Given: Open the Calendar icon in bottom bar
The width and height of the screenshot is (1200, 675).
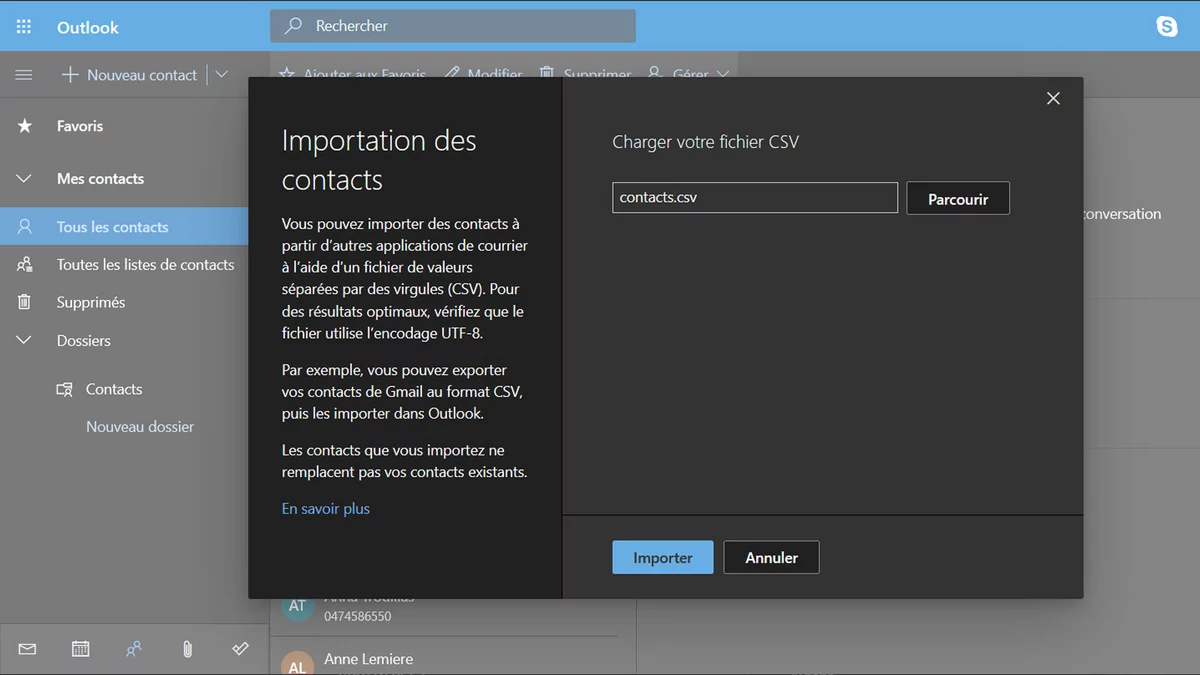Looking at the screenshot, I should tap(81, 649).
